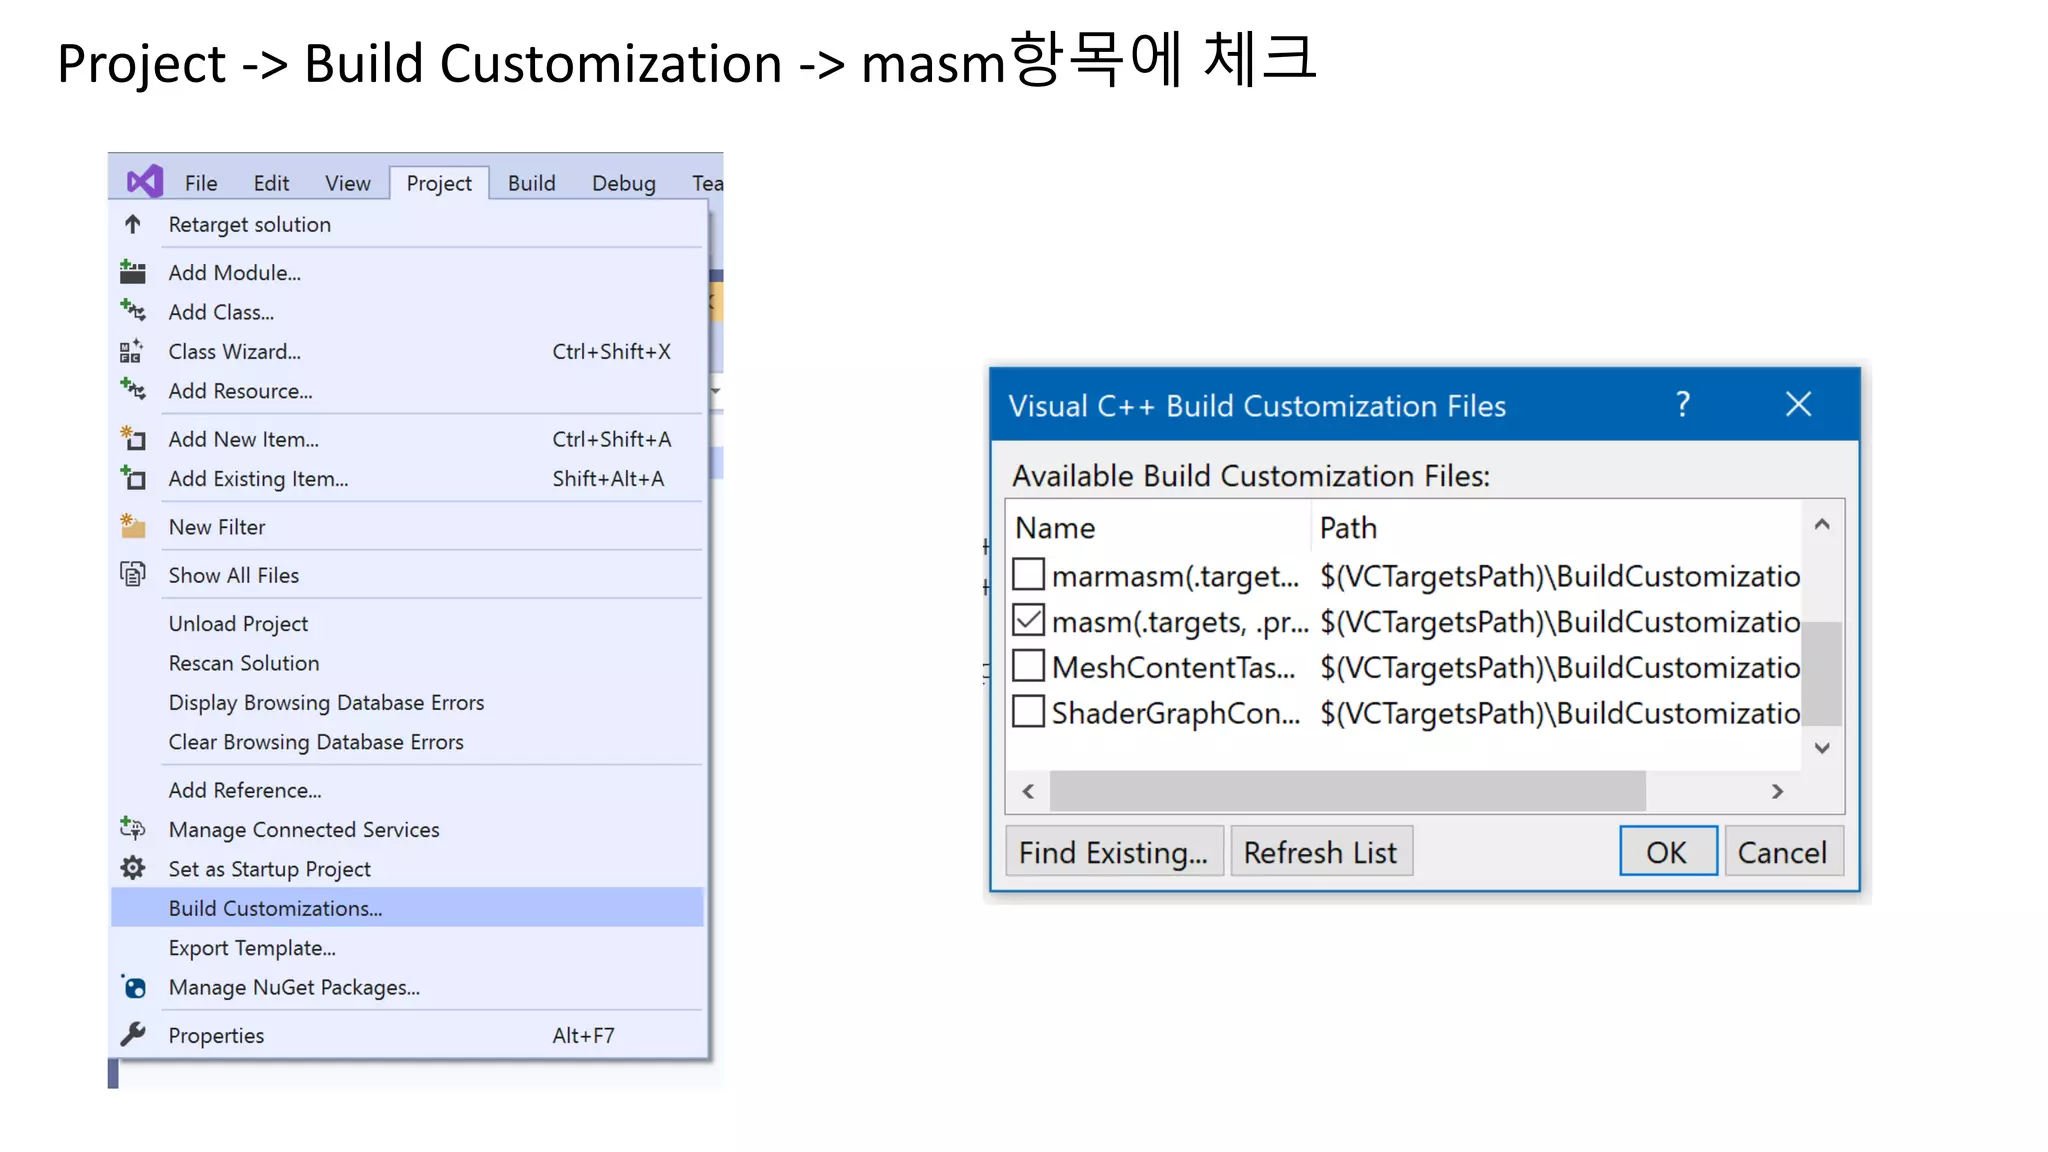Click the New Filter folder icon
Image resolution: width=2048 pixels, height=1152 pixels.
tap(132, 526)
